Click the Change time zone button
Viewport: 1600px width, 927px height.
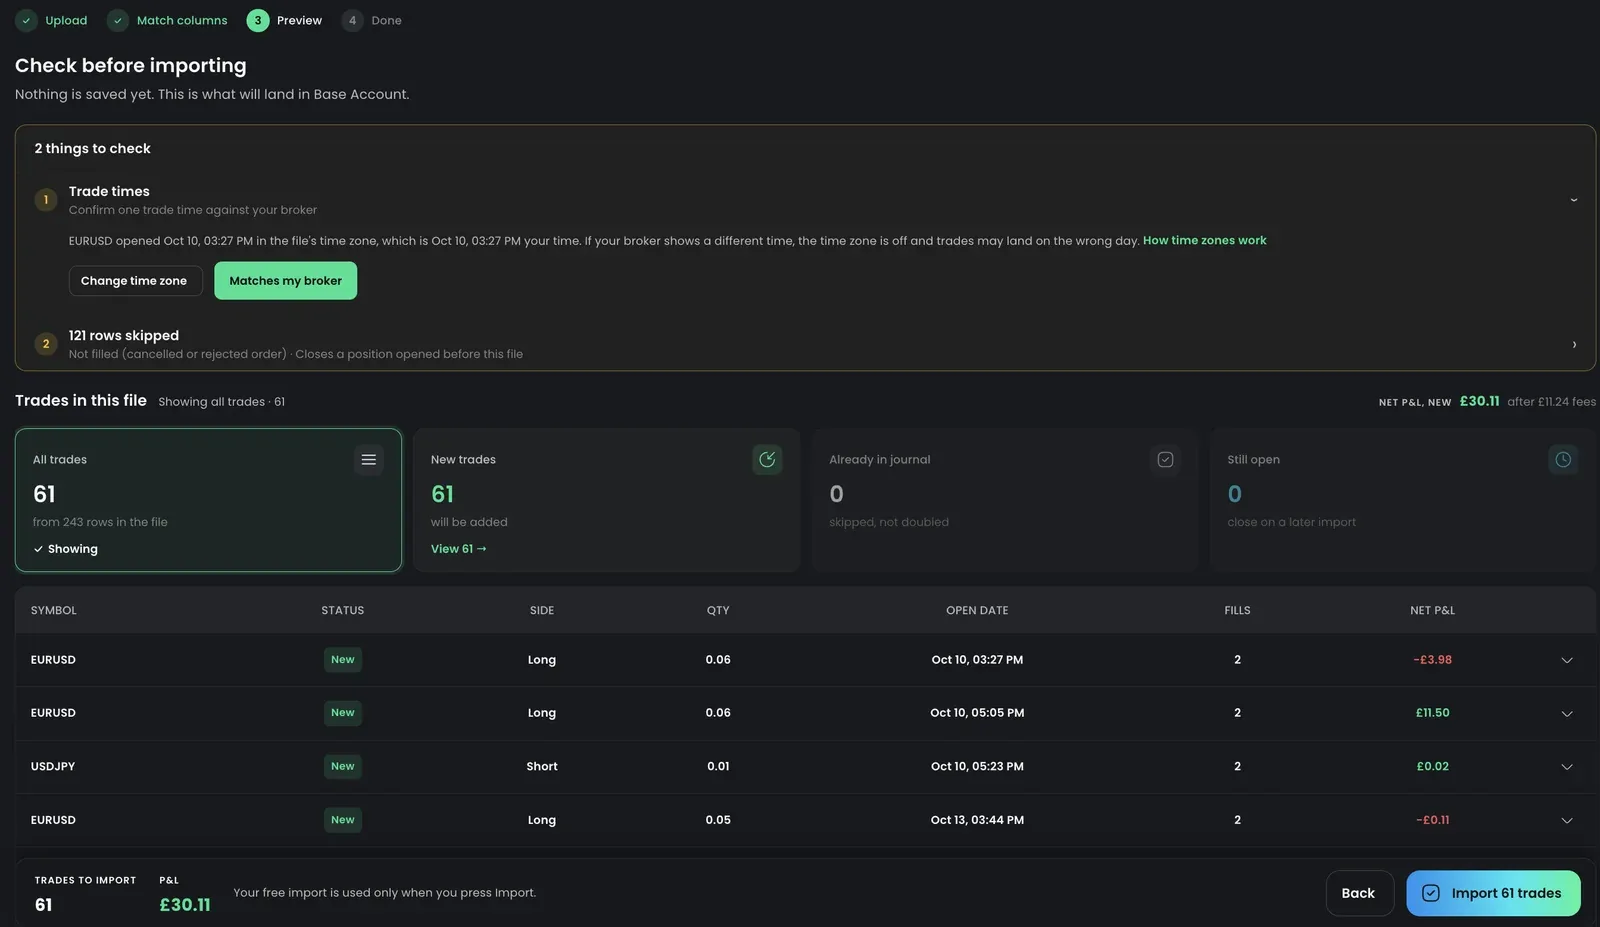pyautogui.click(x=135, y=281)
